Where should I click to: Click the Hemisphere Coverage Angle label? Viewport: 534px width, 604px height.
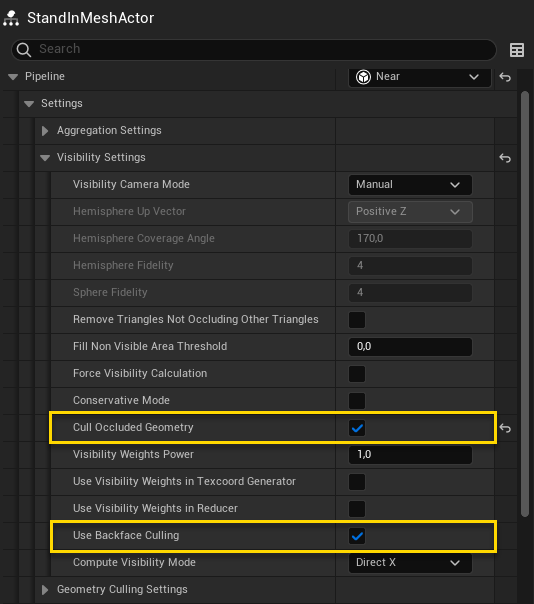144,238
